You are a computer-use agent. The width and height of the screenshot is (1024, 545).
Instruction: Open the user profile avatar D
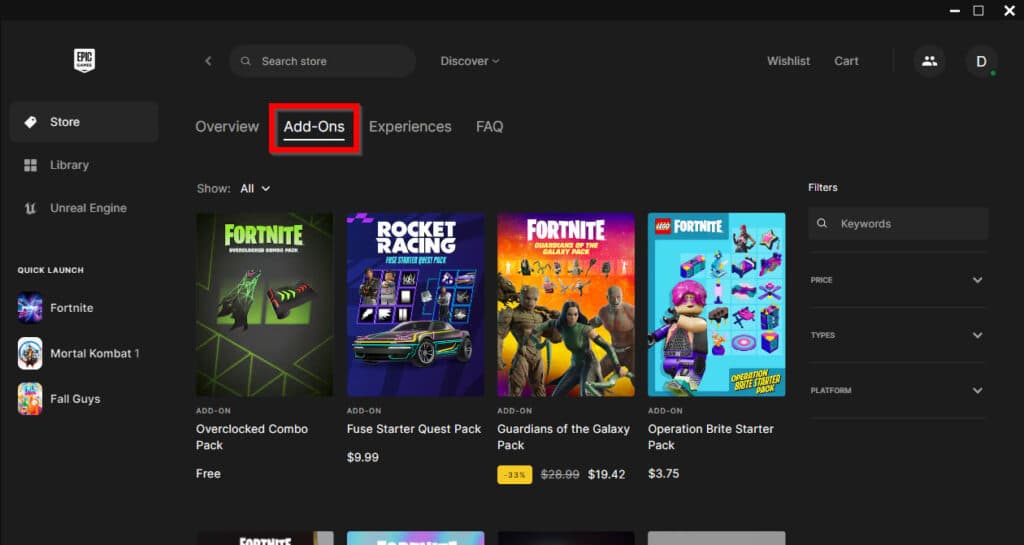[981, 61]
